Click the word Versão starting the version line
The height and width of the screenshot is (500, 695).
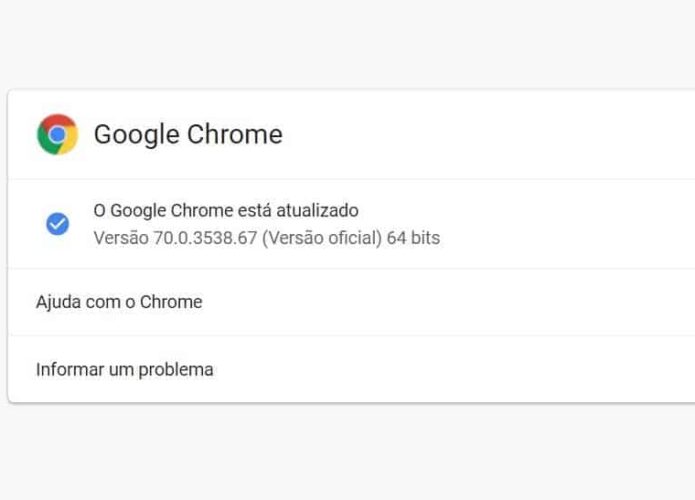[121, 238]
